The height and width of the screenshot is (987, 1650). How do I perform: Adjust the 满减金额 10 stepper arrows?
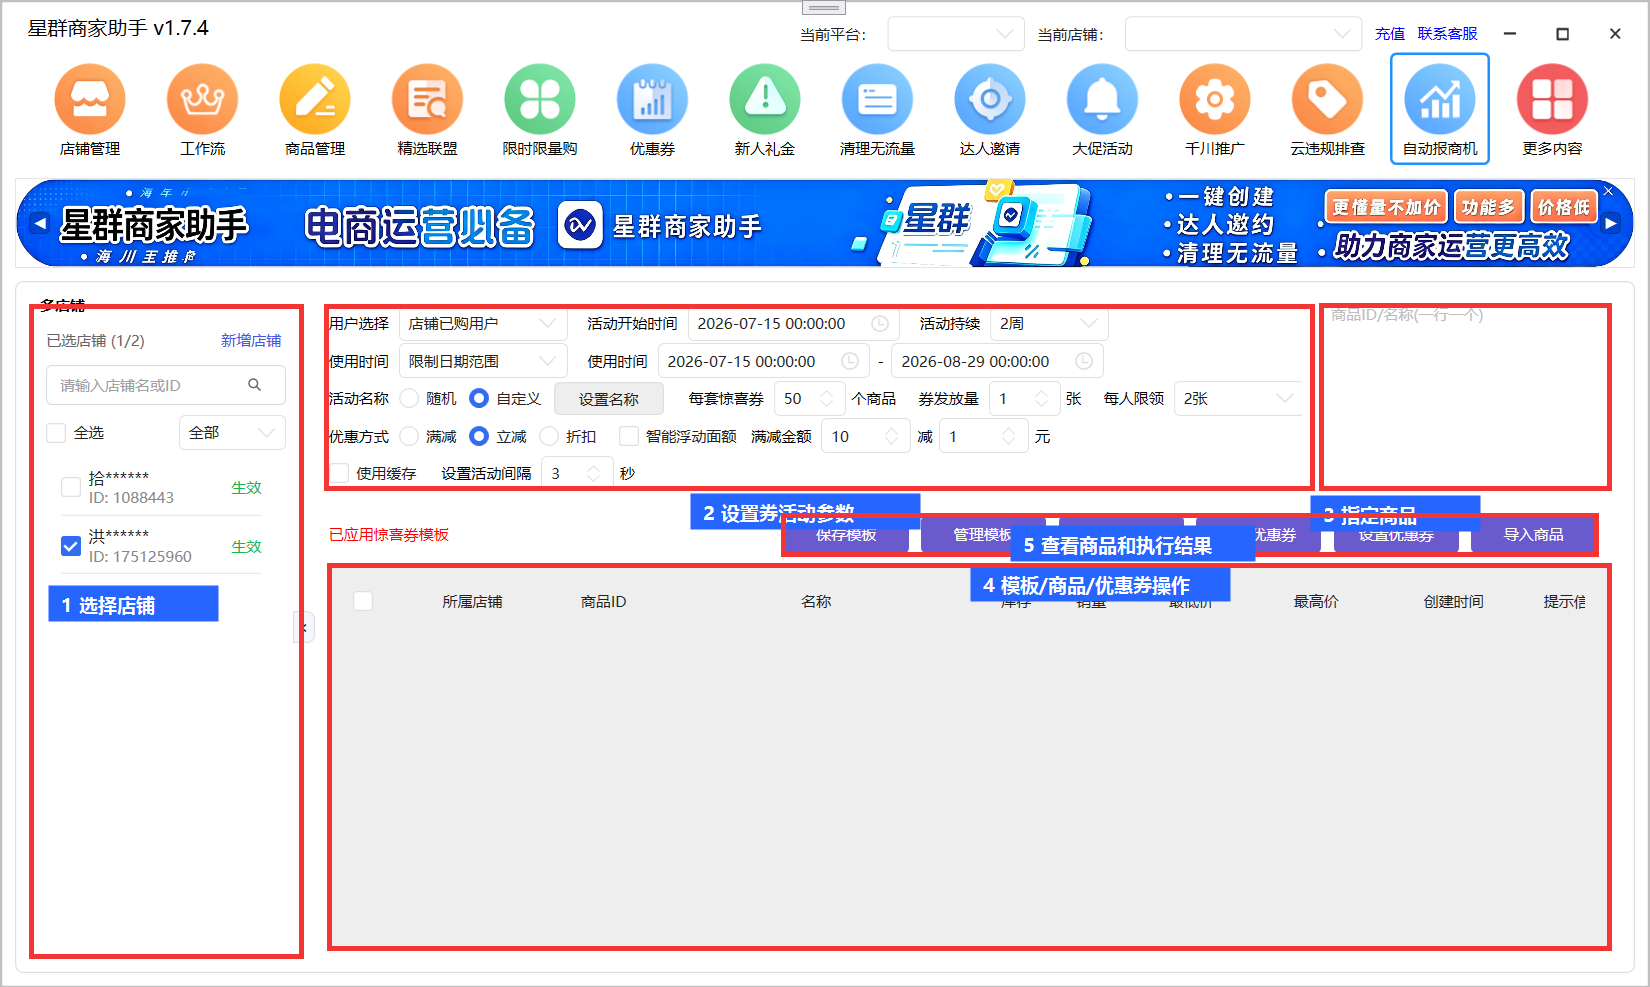tap(891, 436)
